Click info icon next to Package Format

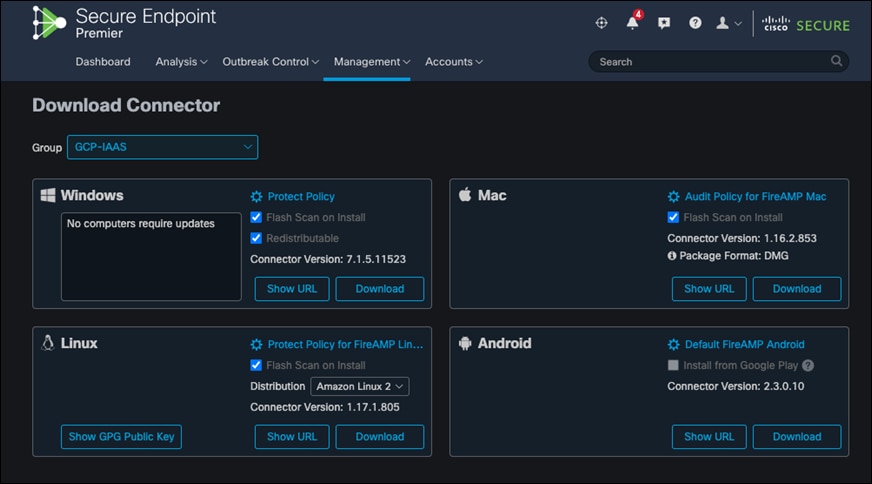[672, 256]
